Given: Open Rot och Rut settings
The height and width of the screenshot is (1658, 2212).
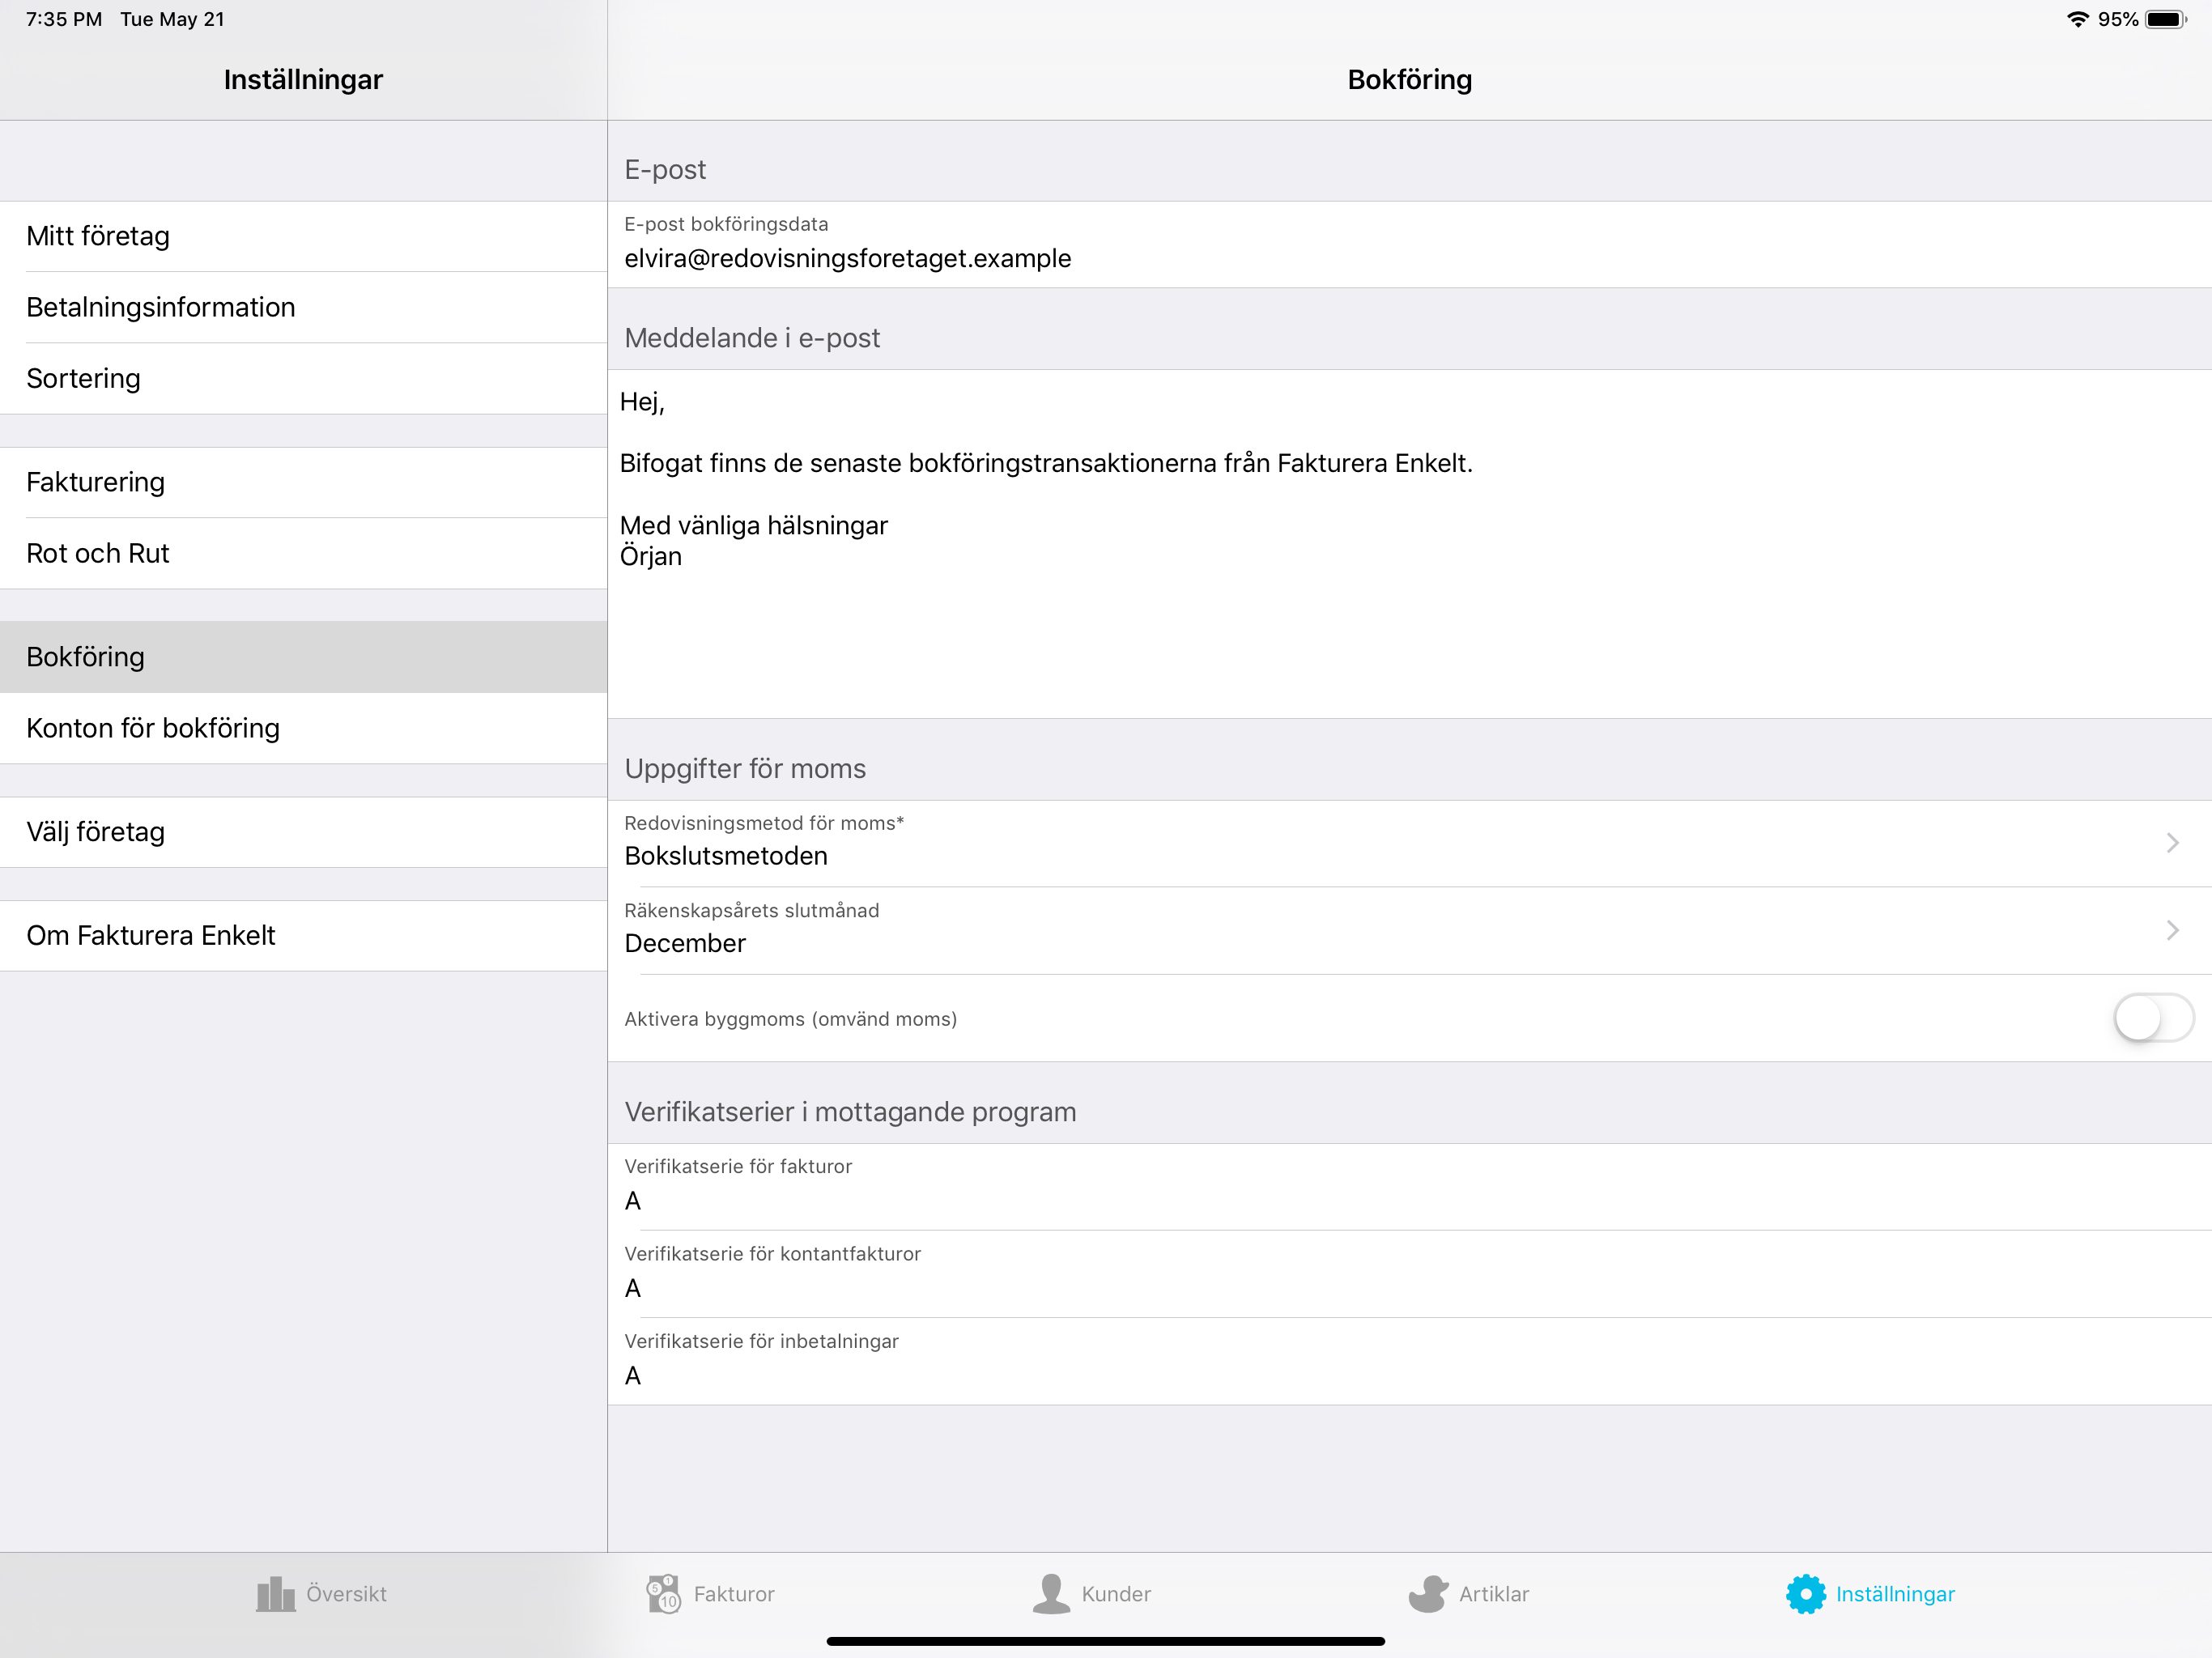Looking at the screenshot, I should click(304, 553).
